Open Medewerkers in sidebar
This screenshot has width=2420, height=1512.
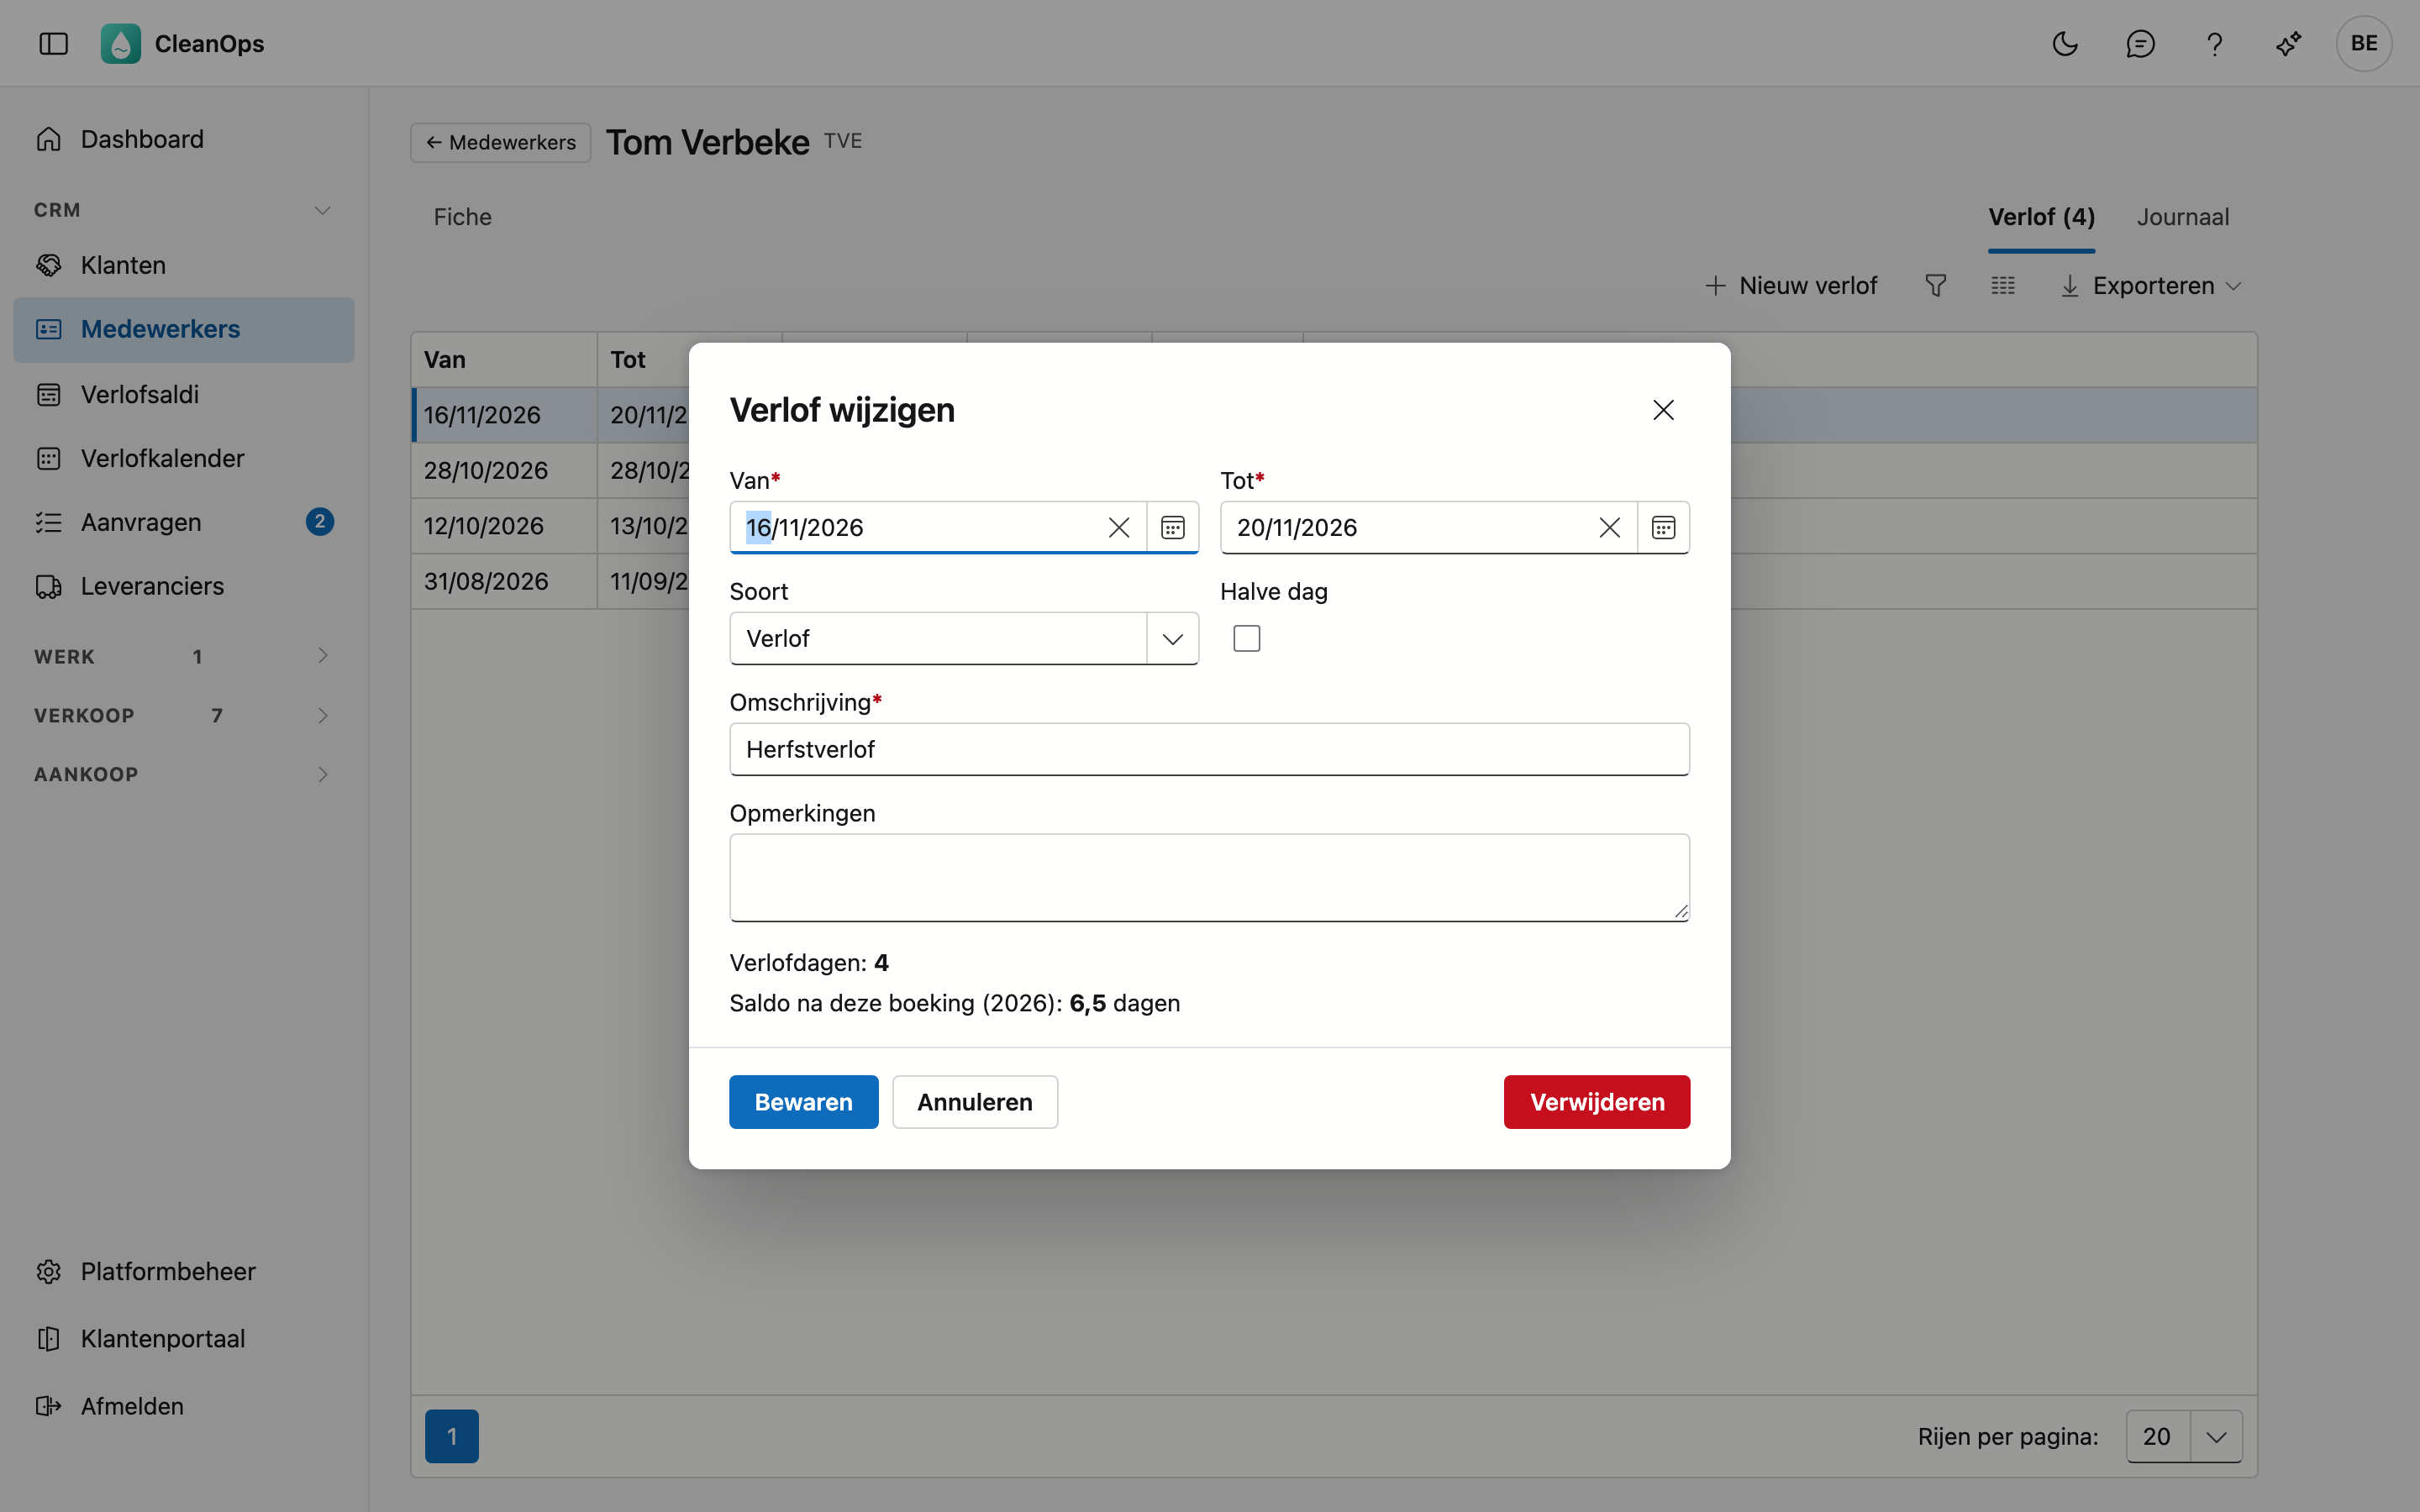click(184, 329)
